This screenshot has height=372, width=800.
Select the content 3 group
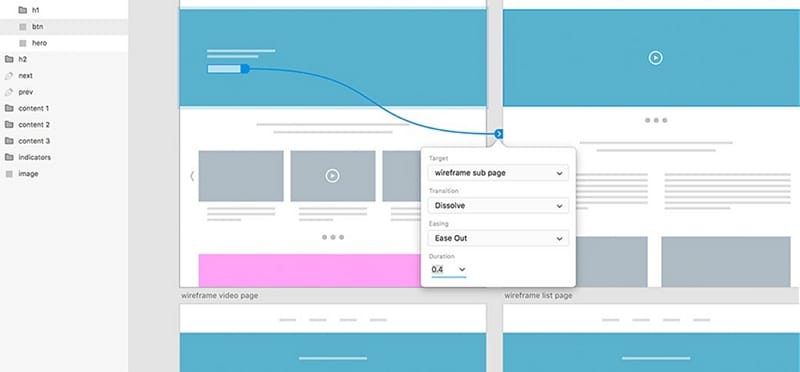[x=64, y=141]
